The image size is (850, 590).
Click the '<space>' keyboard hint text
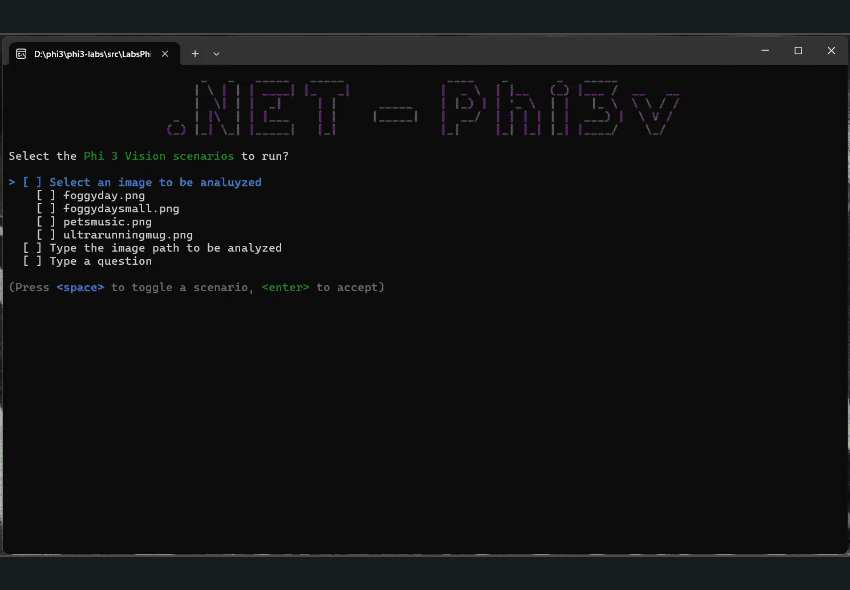80,287
